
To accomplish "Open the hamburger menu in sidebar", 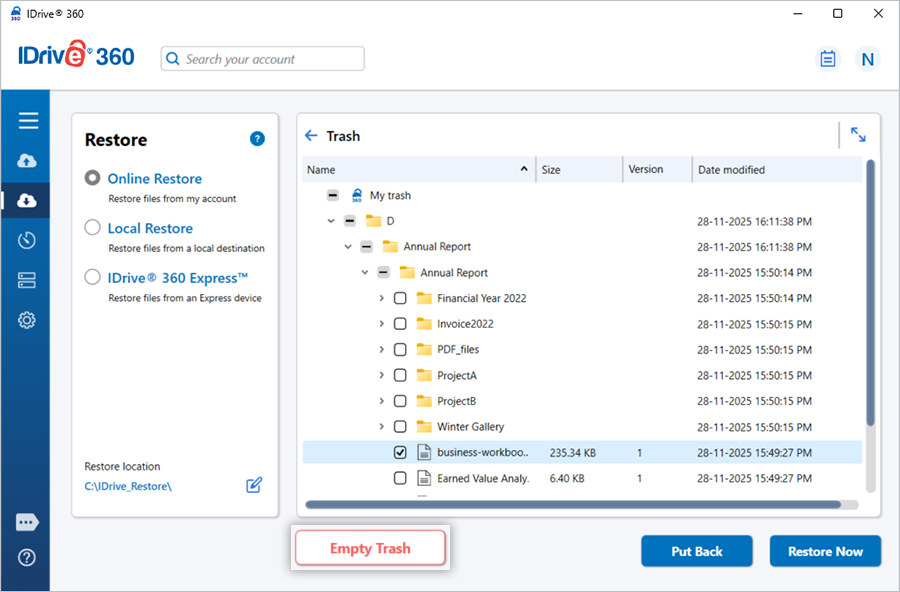I will click(x=28, y=121).
